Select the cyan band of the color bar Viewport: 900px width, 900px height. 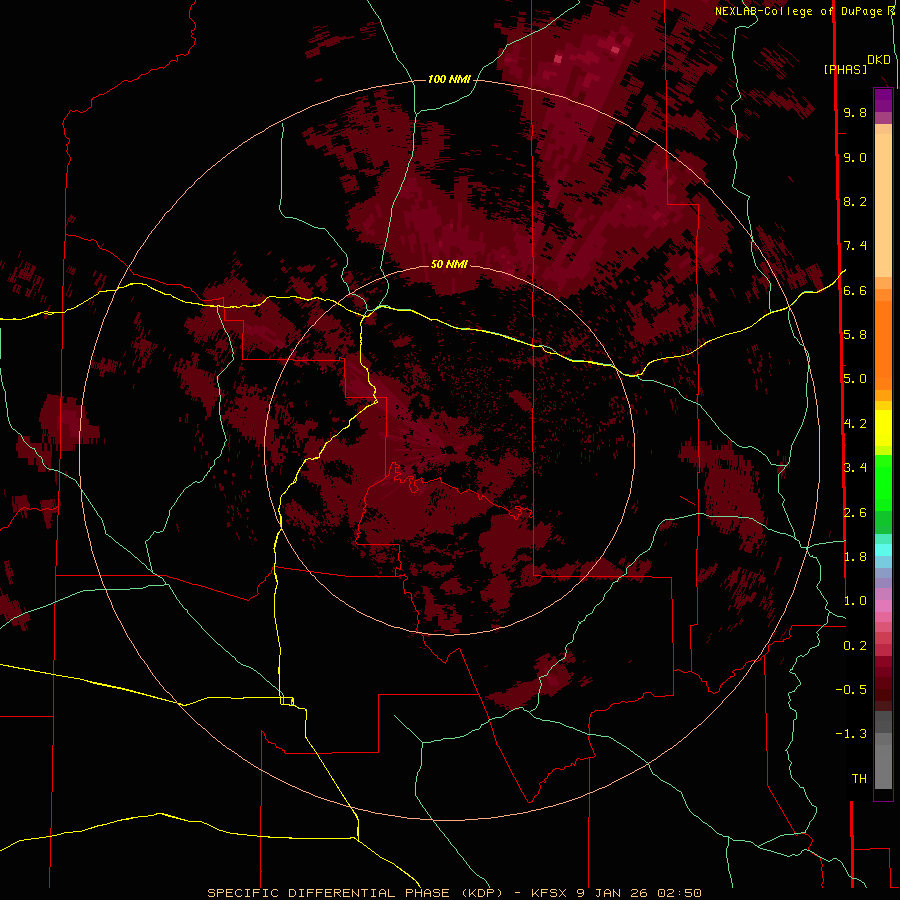883,550
